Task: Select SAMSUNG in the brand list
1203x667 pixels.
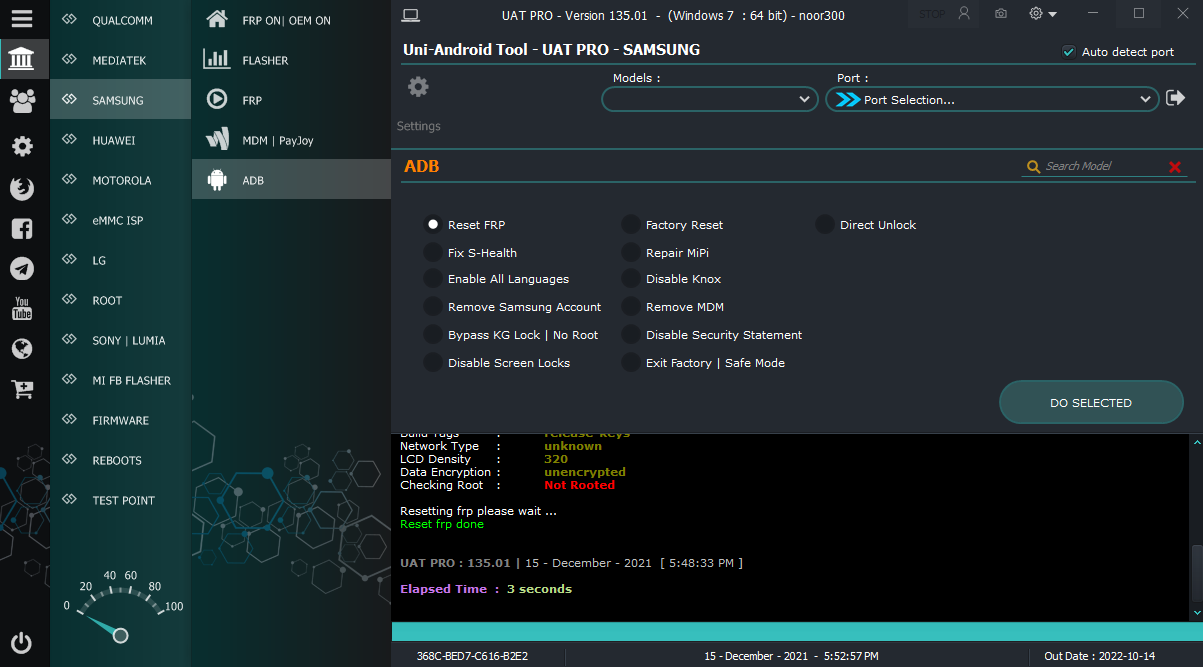Action: (120, 100)
